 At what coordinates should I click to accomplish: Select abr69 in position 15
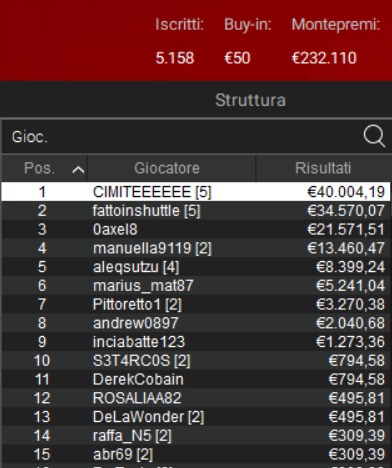click(196, 454)
